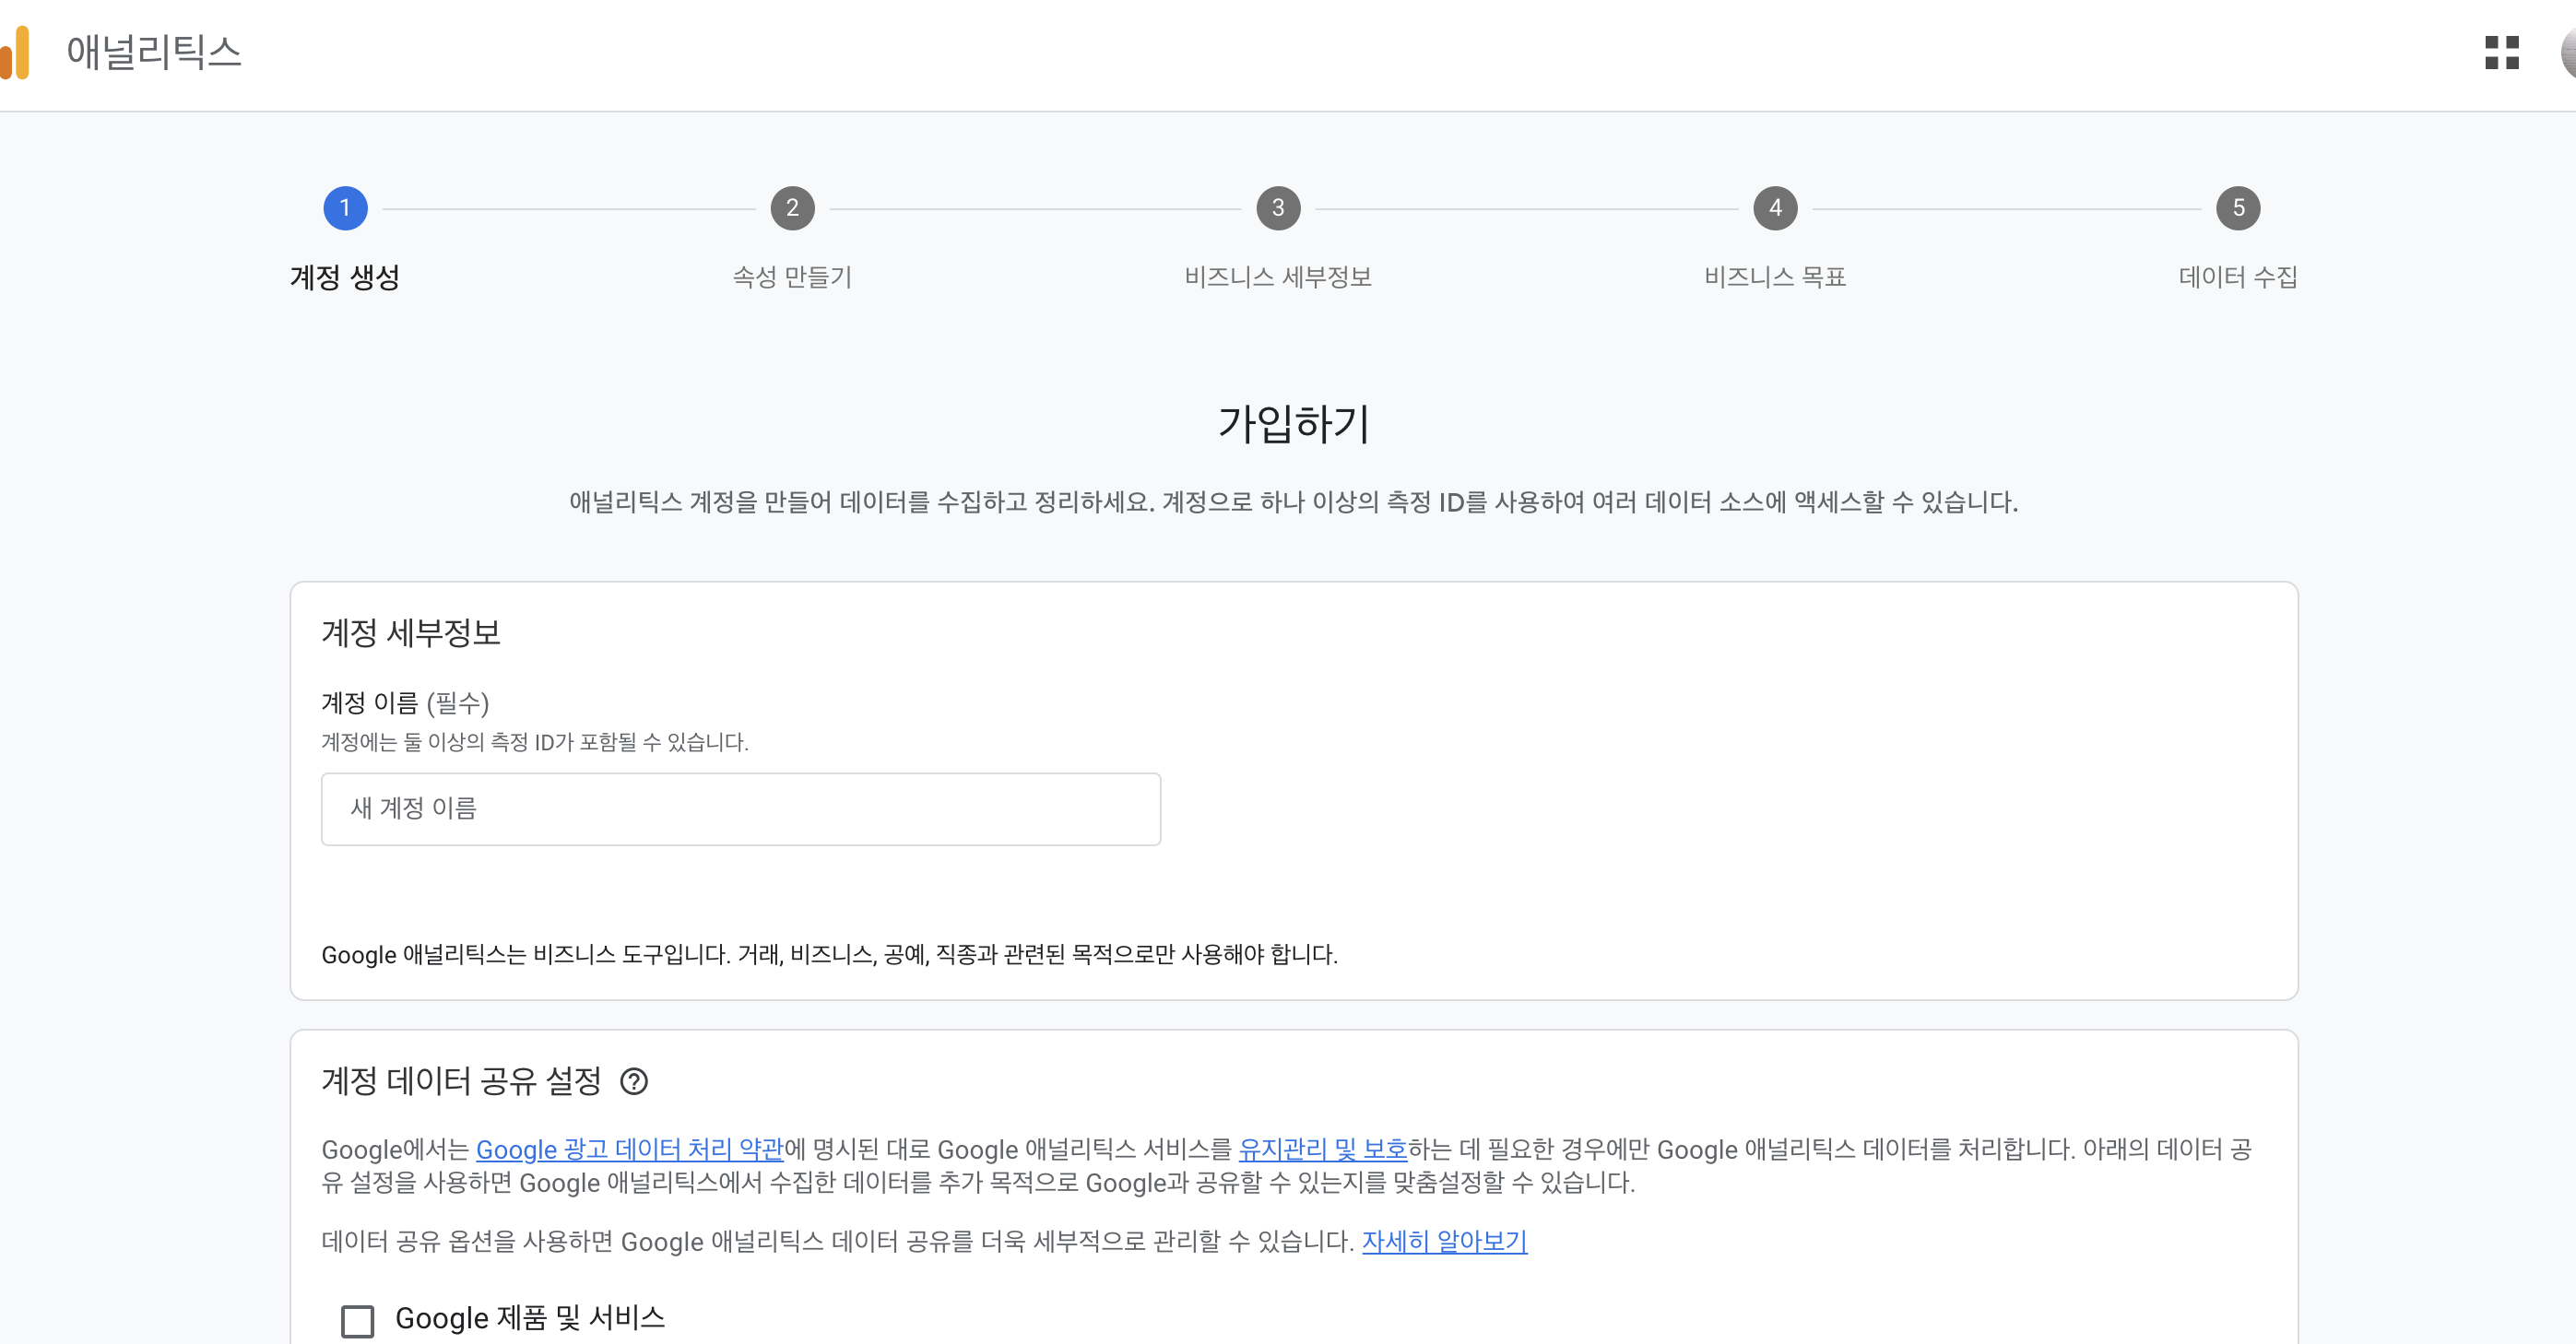This screenshot has height=1344, width=2576.
Task: Click the 계정 생성 step label
Action: [345, 277]
